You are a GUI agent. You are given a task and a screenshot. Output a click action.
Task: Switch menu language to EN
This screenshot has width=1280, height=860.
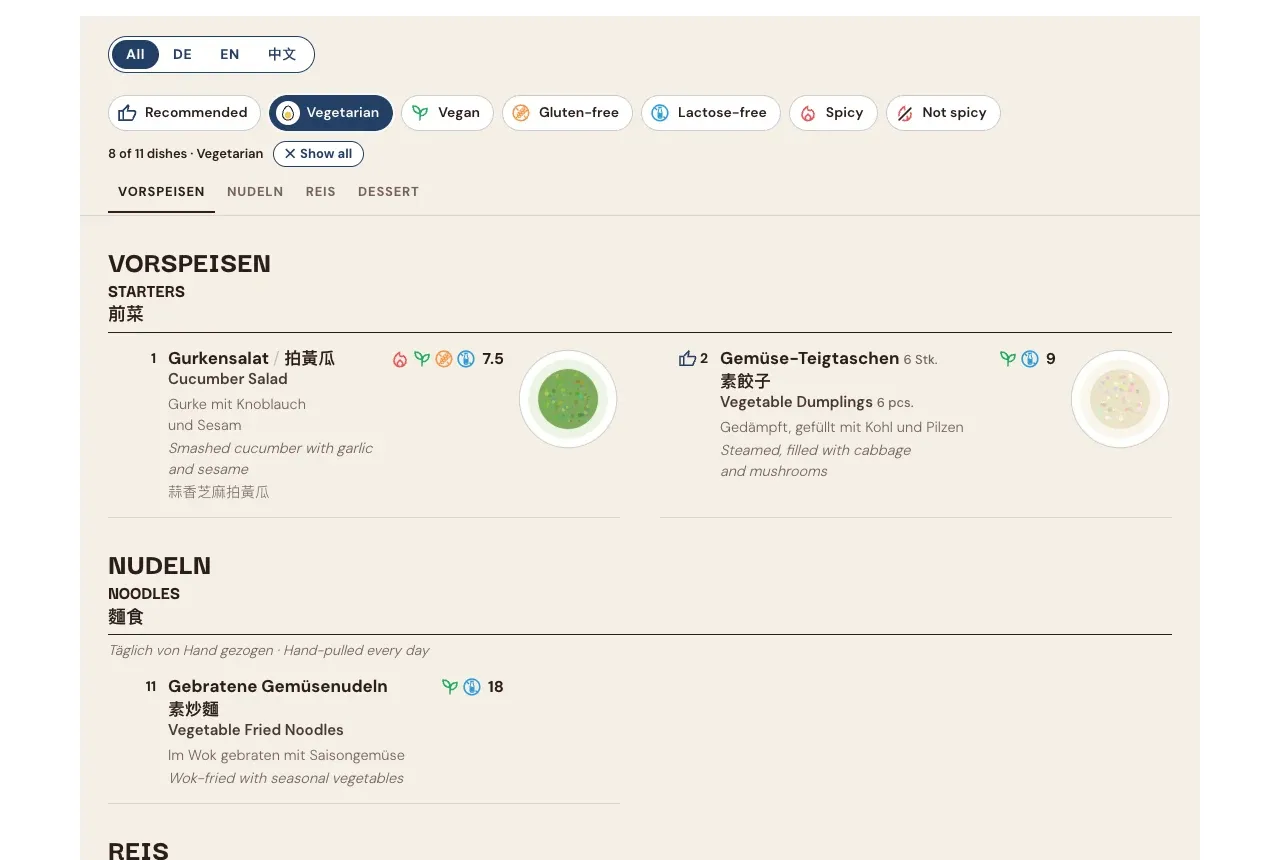230,55
